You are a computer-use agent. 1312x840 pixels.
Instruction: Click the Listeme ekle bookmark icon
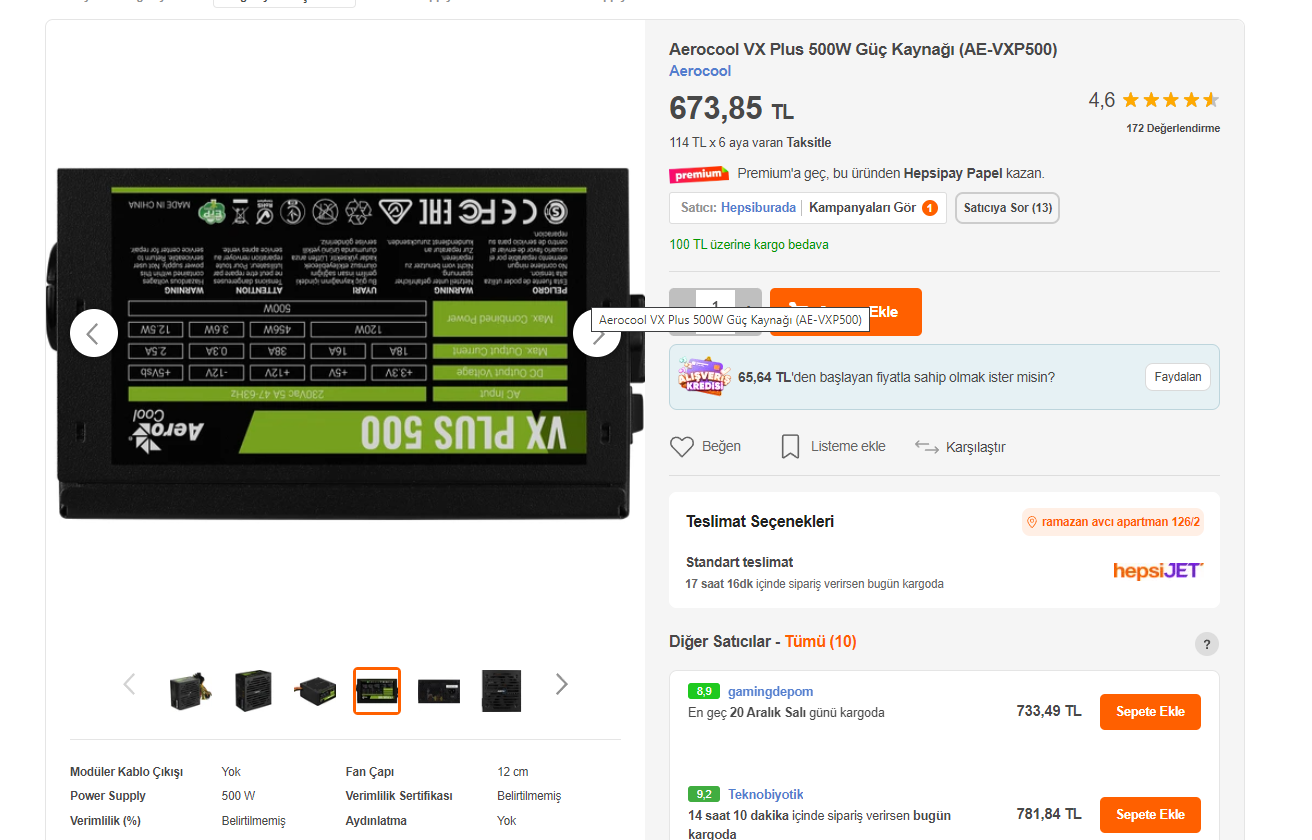790,447
